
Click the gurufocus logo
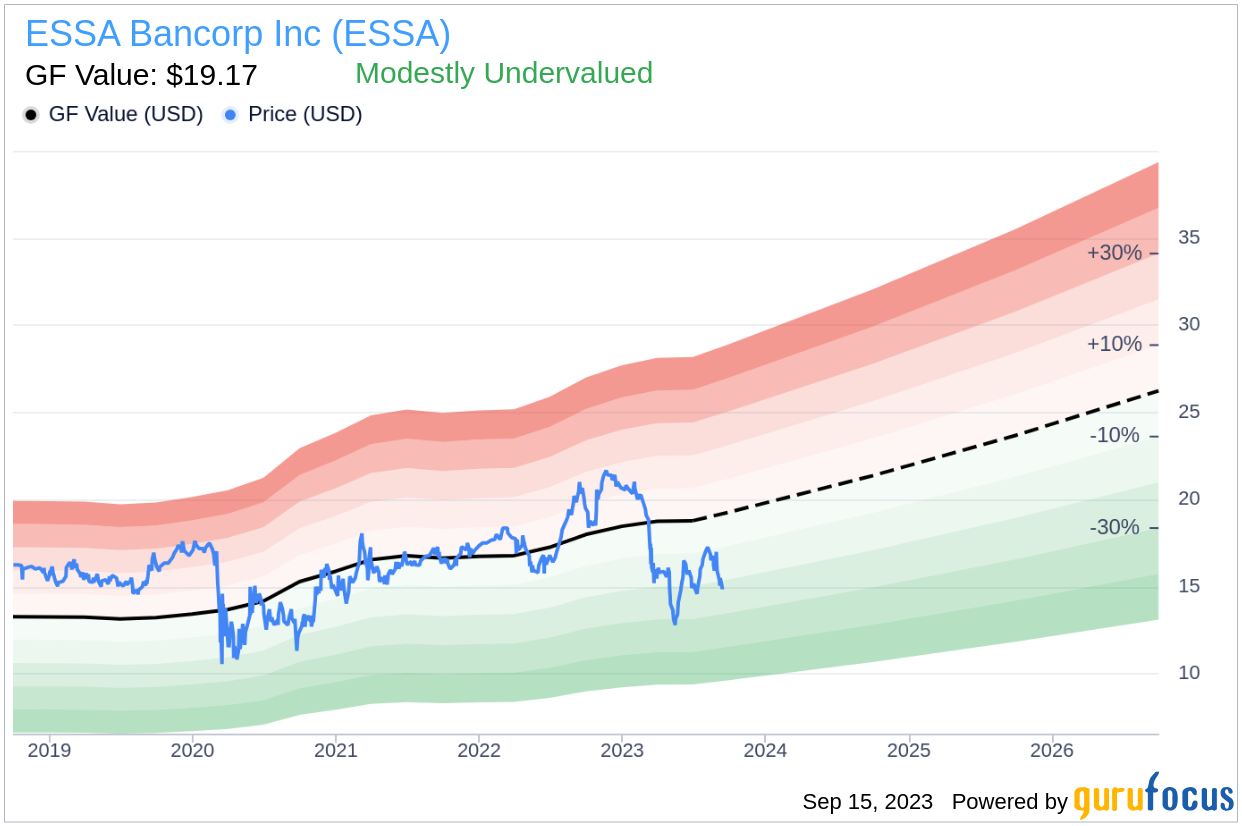pos(1154,797)
